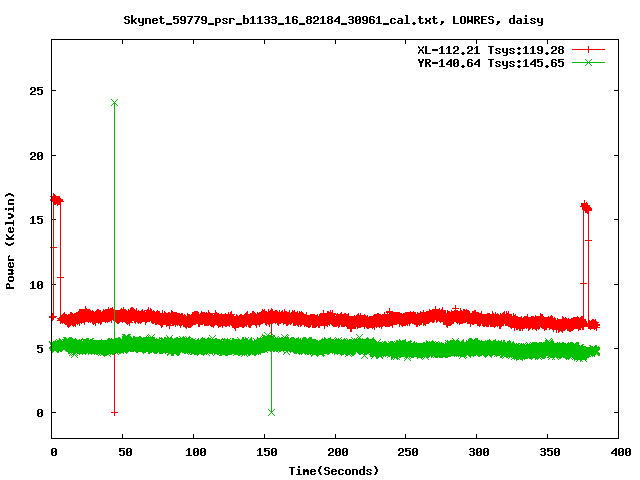The image size is (640, 480).
Task: Click the red zero-value marker near 45 seconds
Action: pyautogui.click(x=114, y=413)
